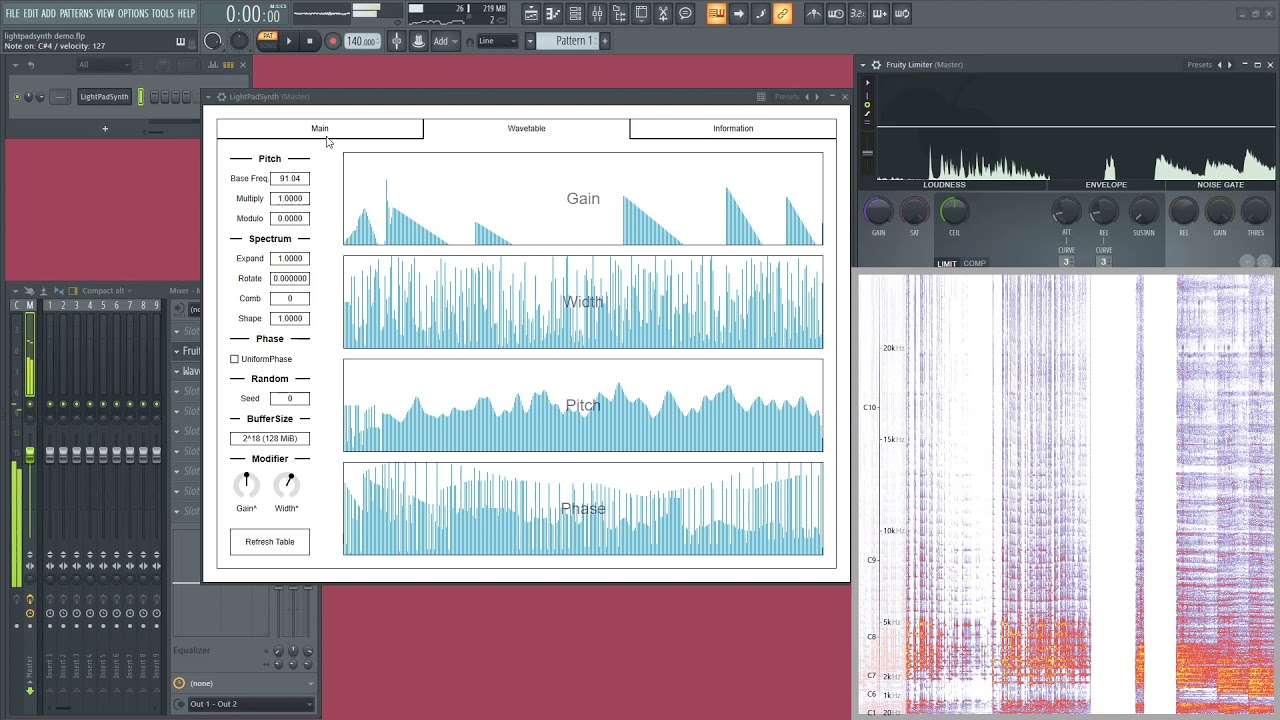1280x720 pixels.
Task: Click the Comb value field
Action: click(290, 298)
